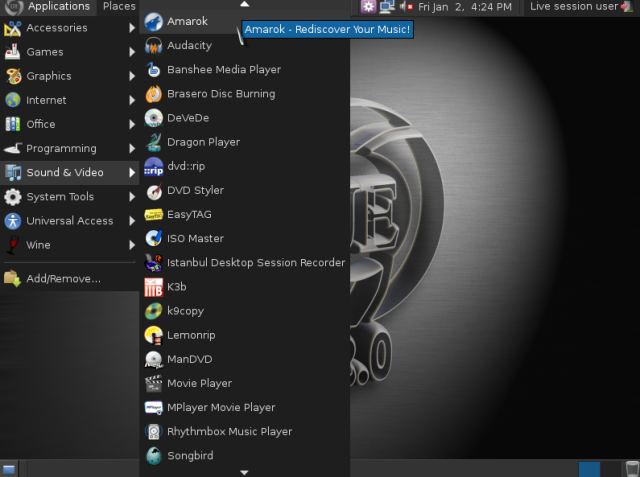
Task: Choose the Add/Remove... entry
Action: pos(69,279)
